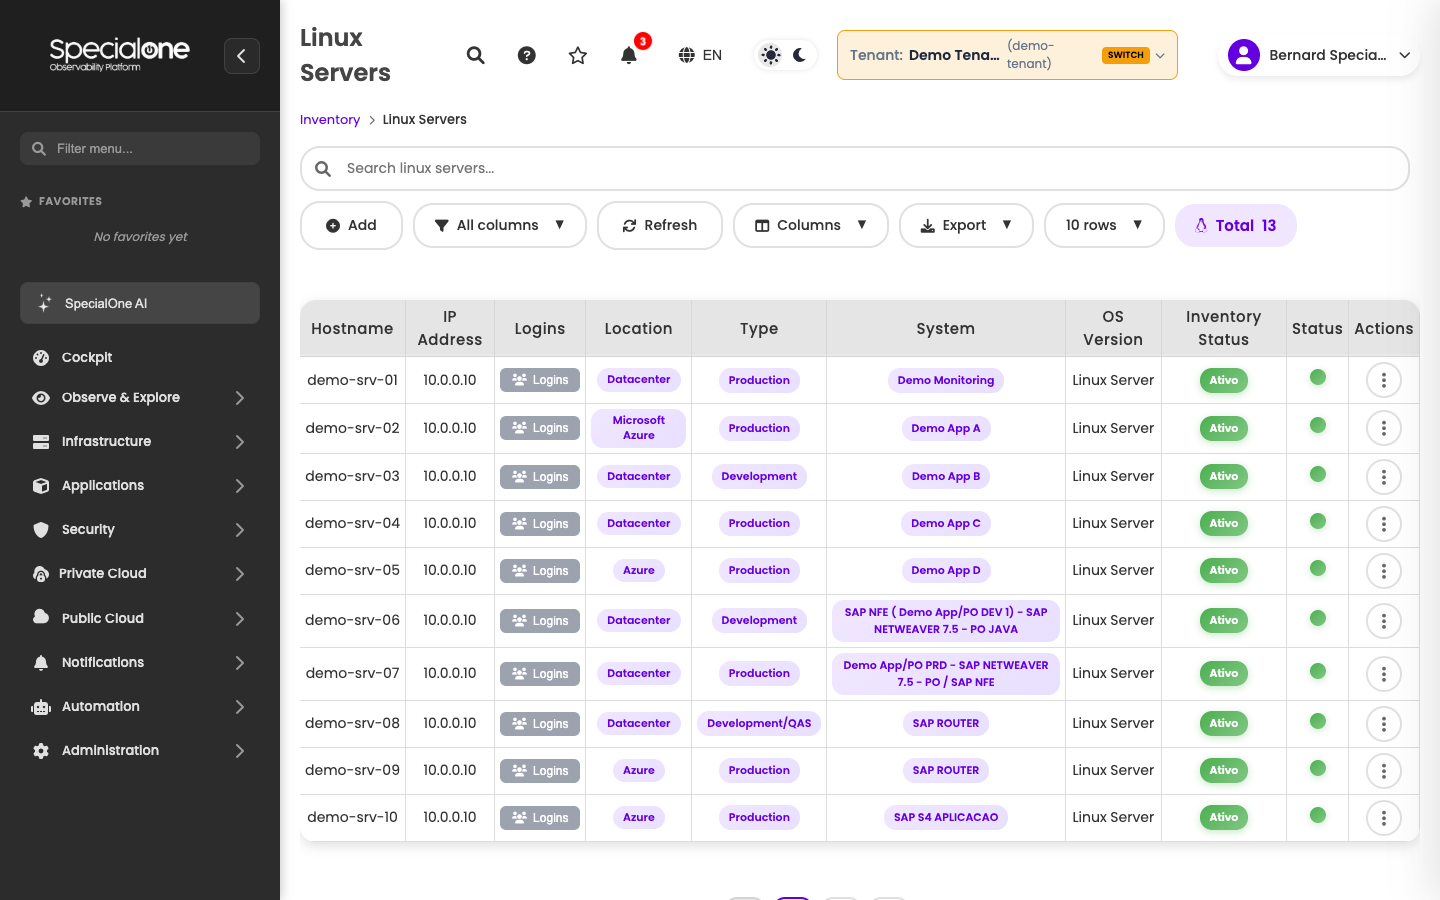Click the SpecialOne logo
Image resolution: width=1440 pixels, height=900 pixels.
[119, 54]
